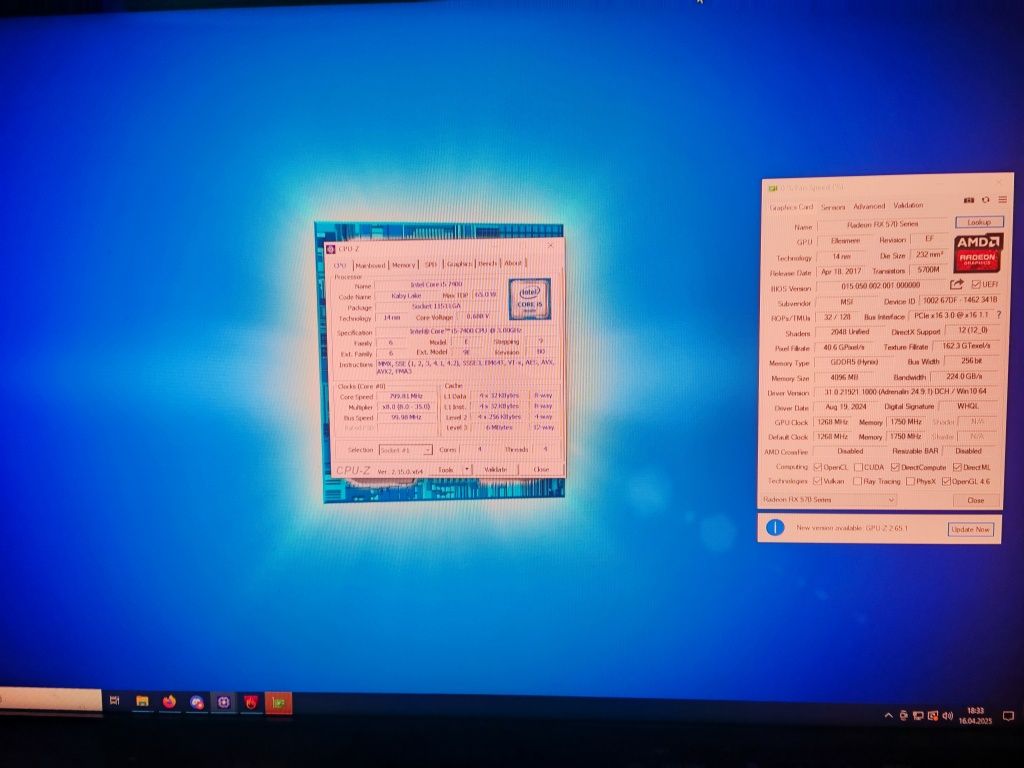Click the GPU-Z screenshot camera icon
1024x768 pixels.
tap(969, 200)
